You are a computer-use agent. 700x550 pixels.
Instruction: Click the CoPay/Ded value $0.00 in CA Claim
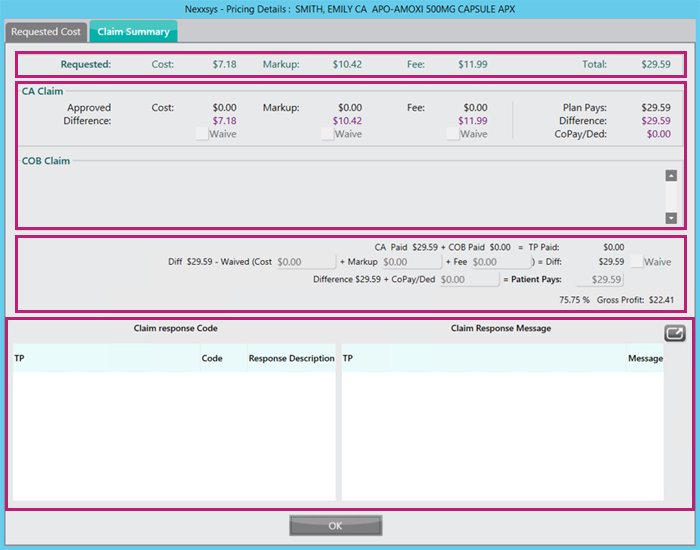click(x=659, y=134)
